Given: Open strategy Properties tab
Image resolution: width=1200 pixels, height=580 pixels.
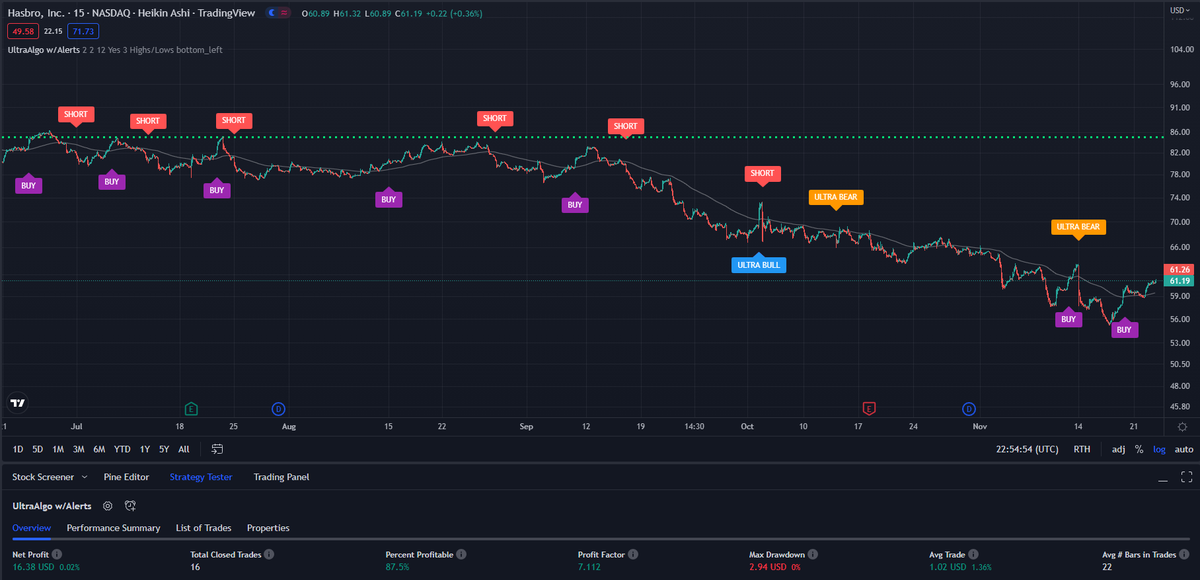Looking at the screenshot, I should (268, 527).
